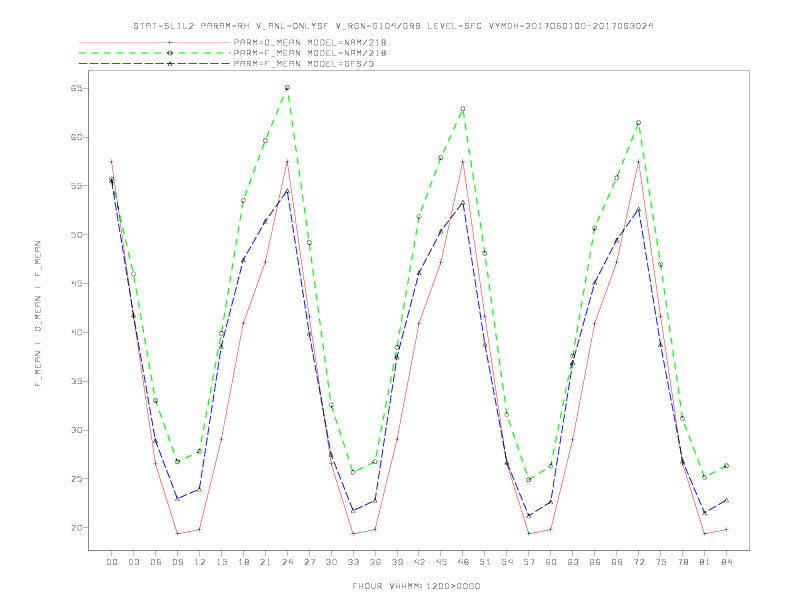The width and height of the screenshot is (792, 612).
Task: Click x-axis tick label 30
Action: 331,562
